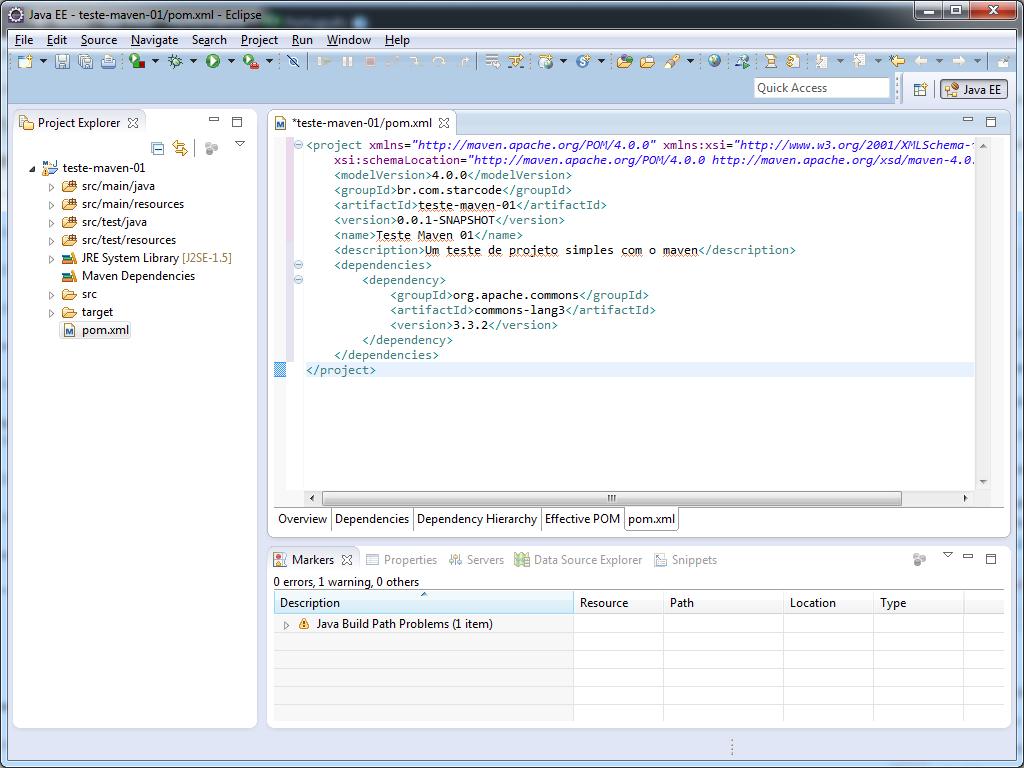This screenshot has height=768, width=1024.
Task: Click the New Dynamic Web Project icon
Action: (x=545, y=61)
